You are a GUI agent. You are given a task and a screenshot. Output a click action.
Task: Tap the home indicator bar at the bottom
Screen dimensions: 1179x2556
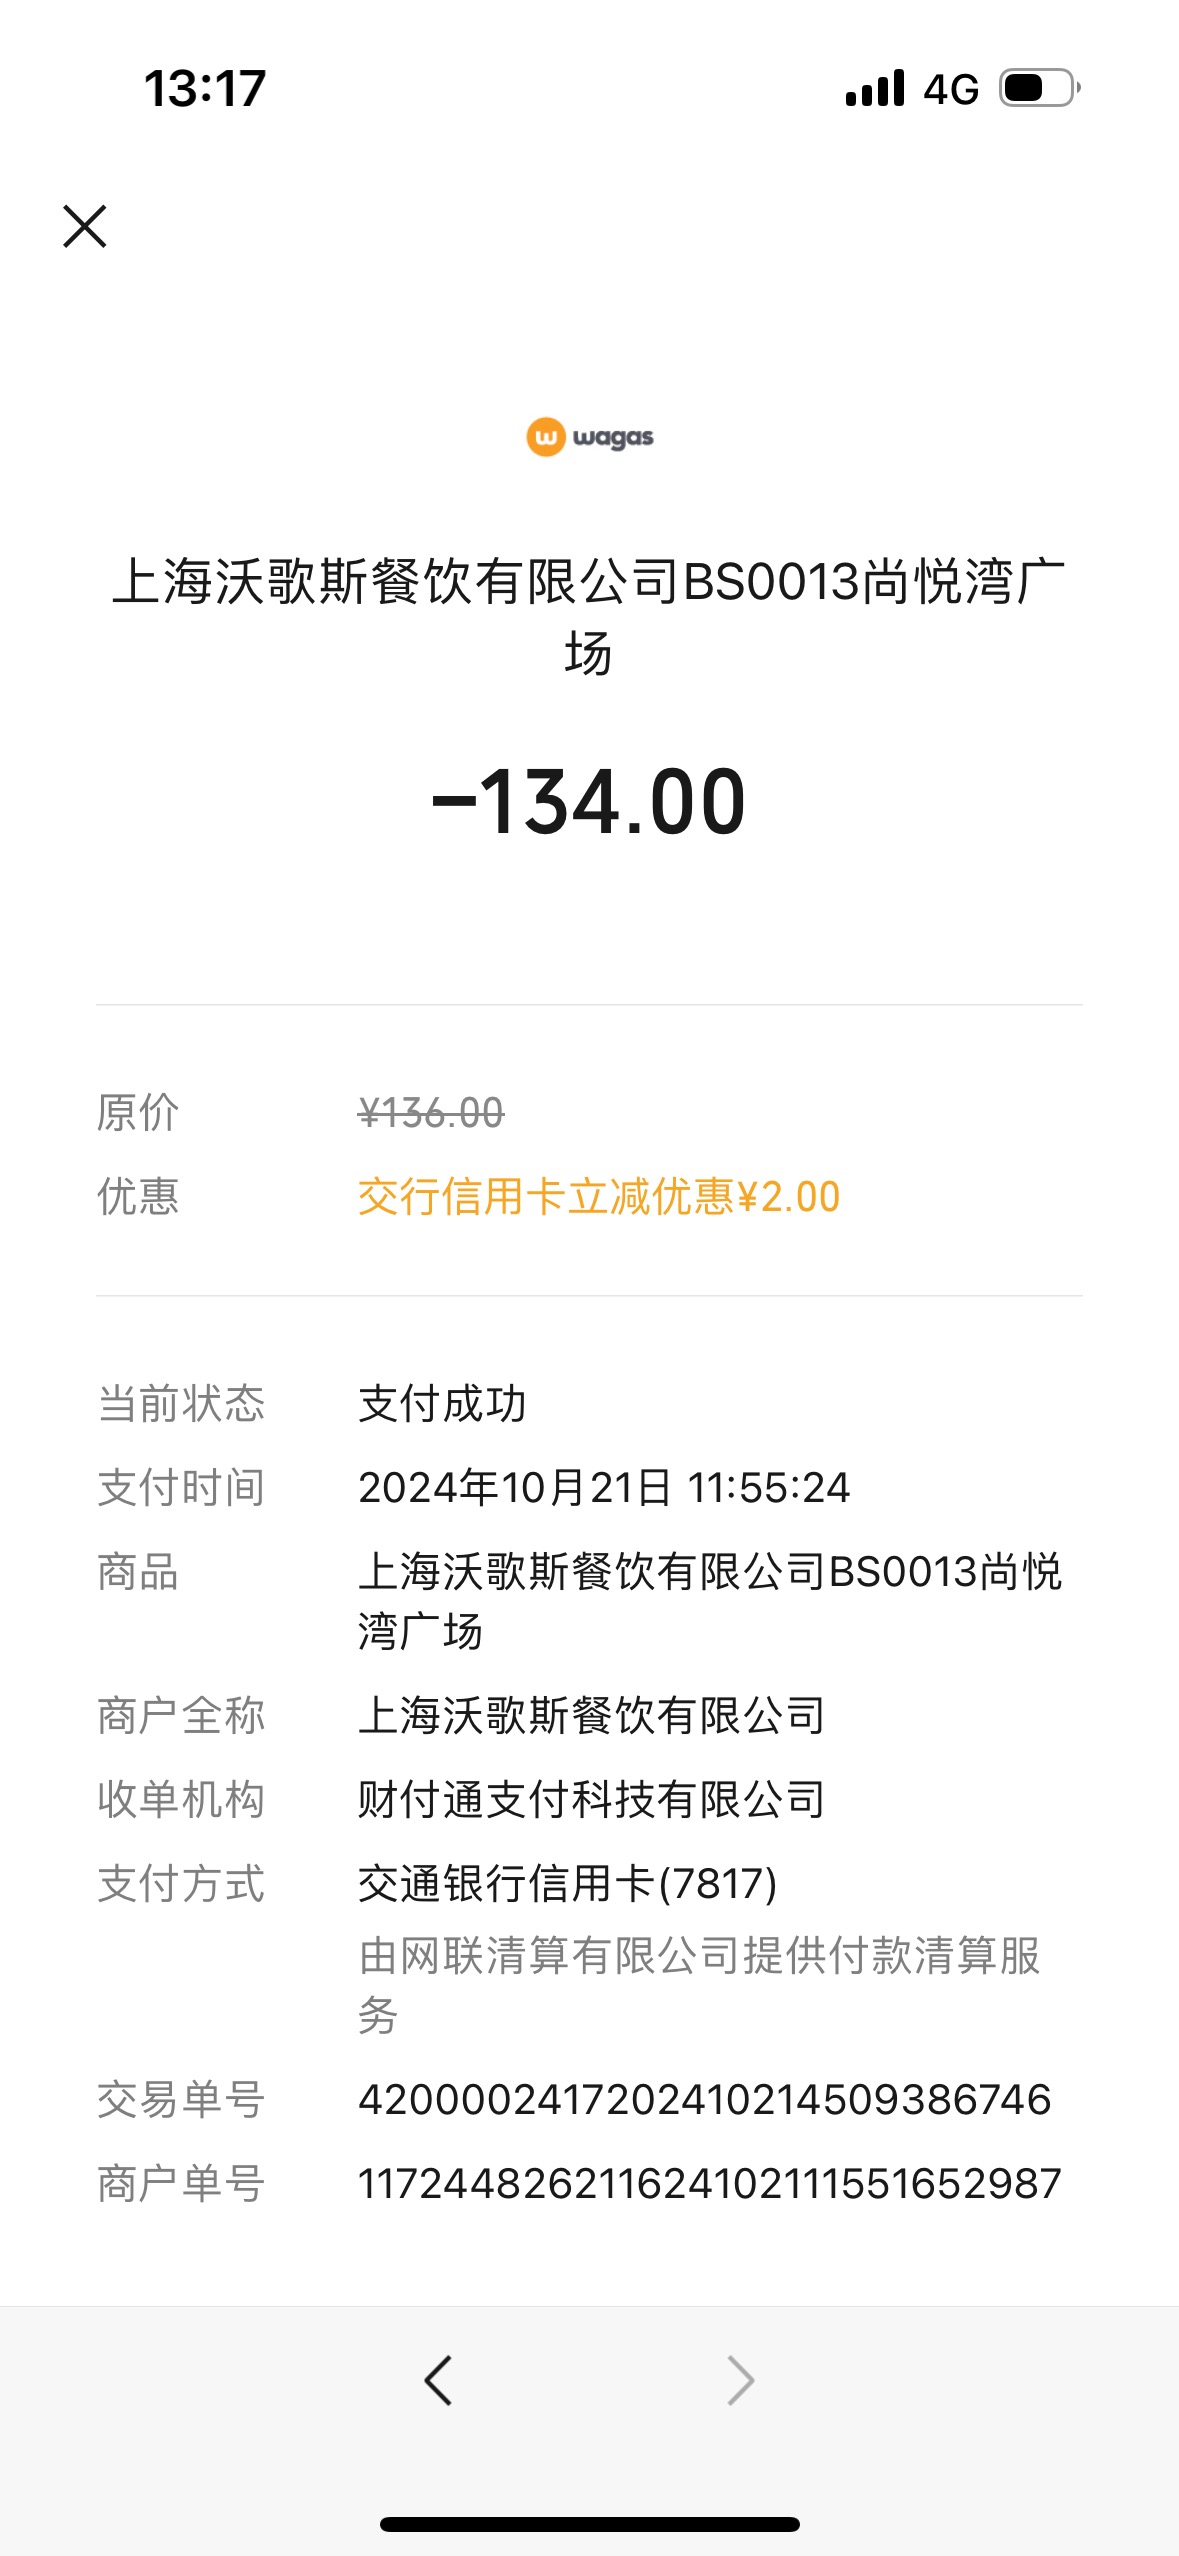pyautogui.click(x=590, y=2524)
